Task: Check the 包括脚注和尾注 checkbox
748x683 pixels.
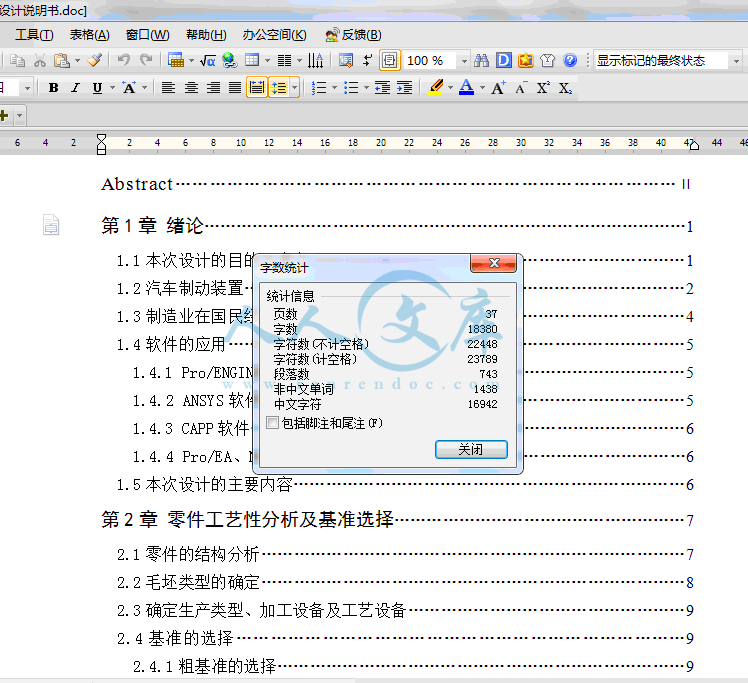Action: pos(272,423)
